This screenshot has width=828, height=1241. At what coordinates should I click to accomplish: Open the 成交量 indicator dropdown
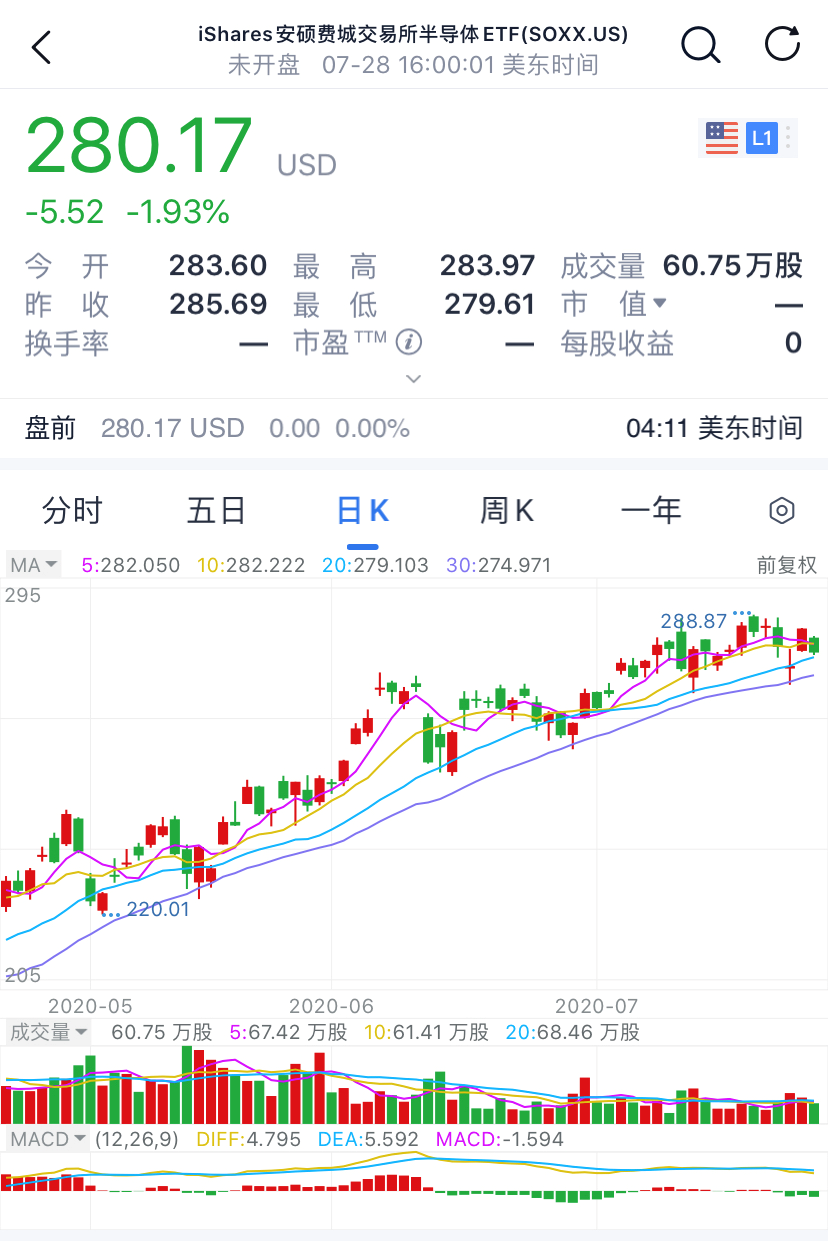pos(49,1032)
